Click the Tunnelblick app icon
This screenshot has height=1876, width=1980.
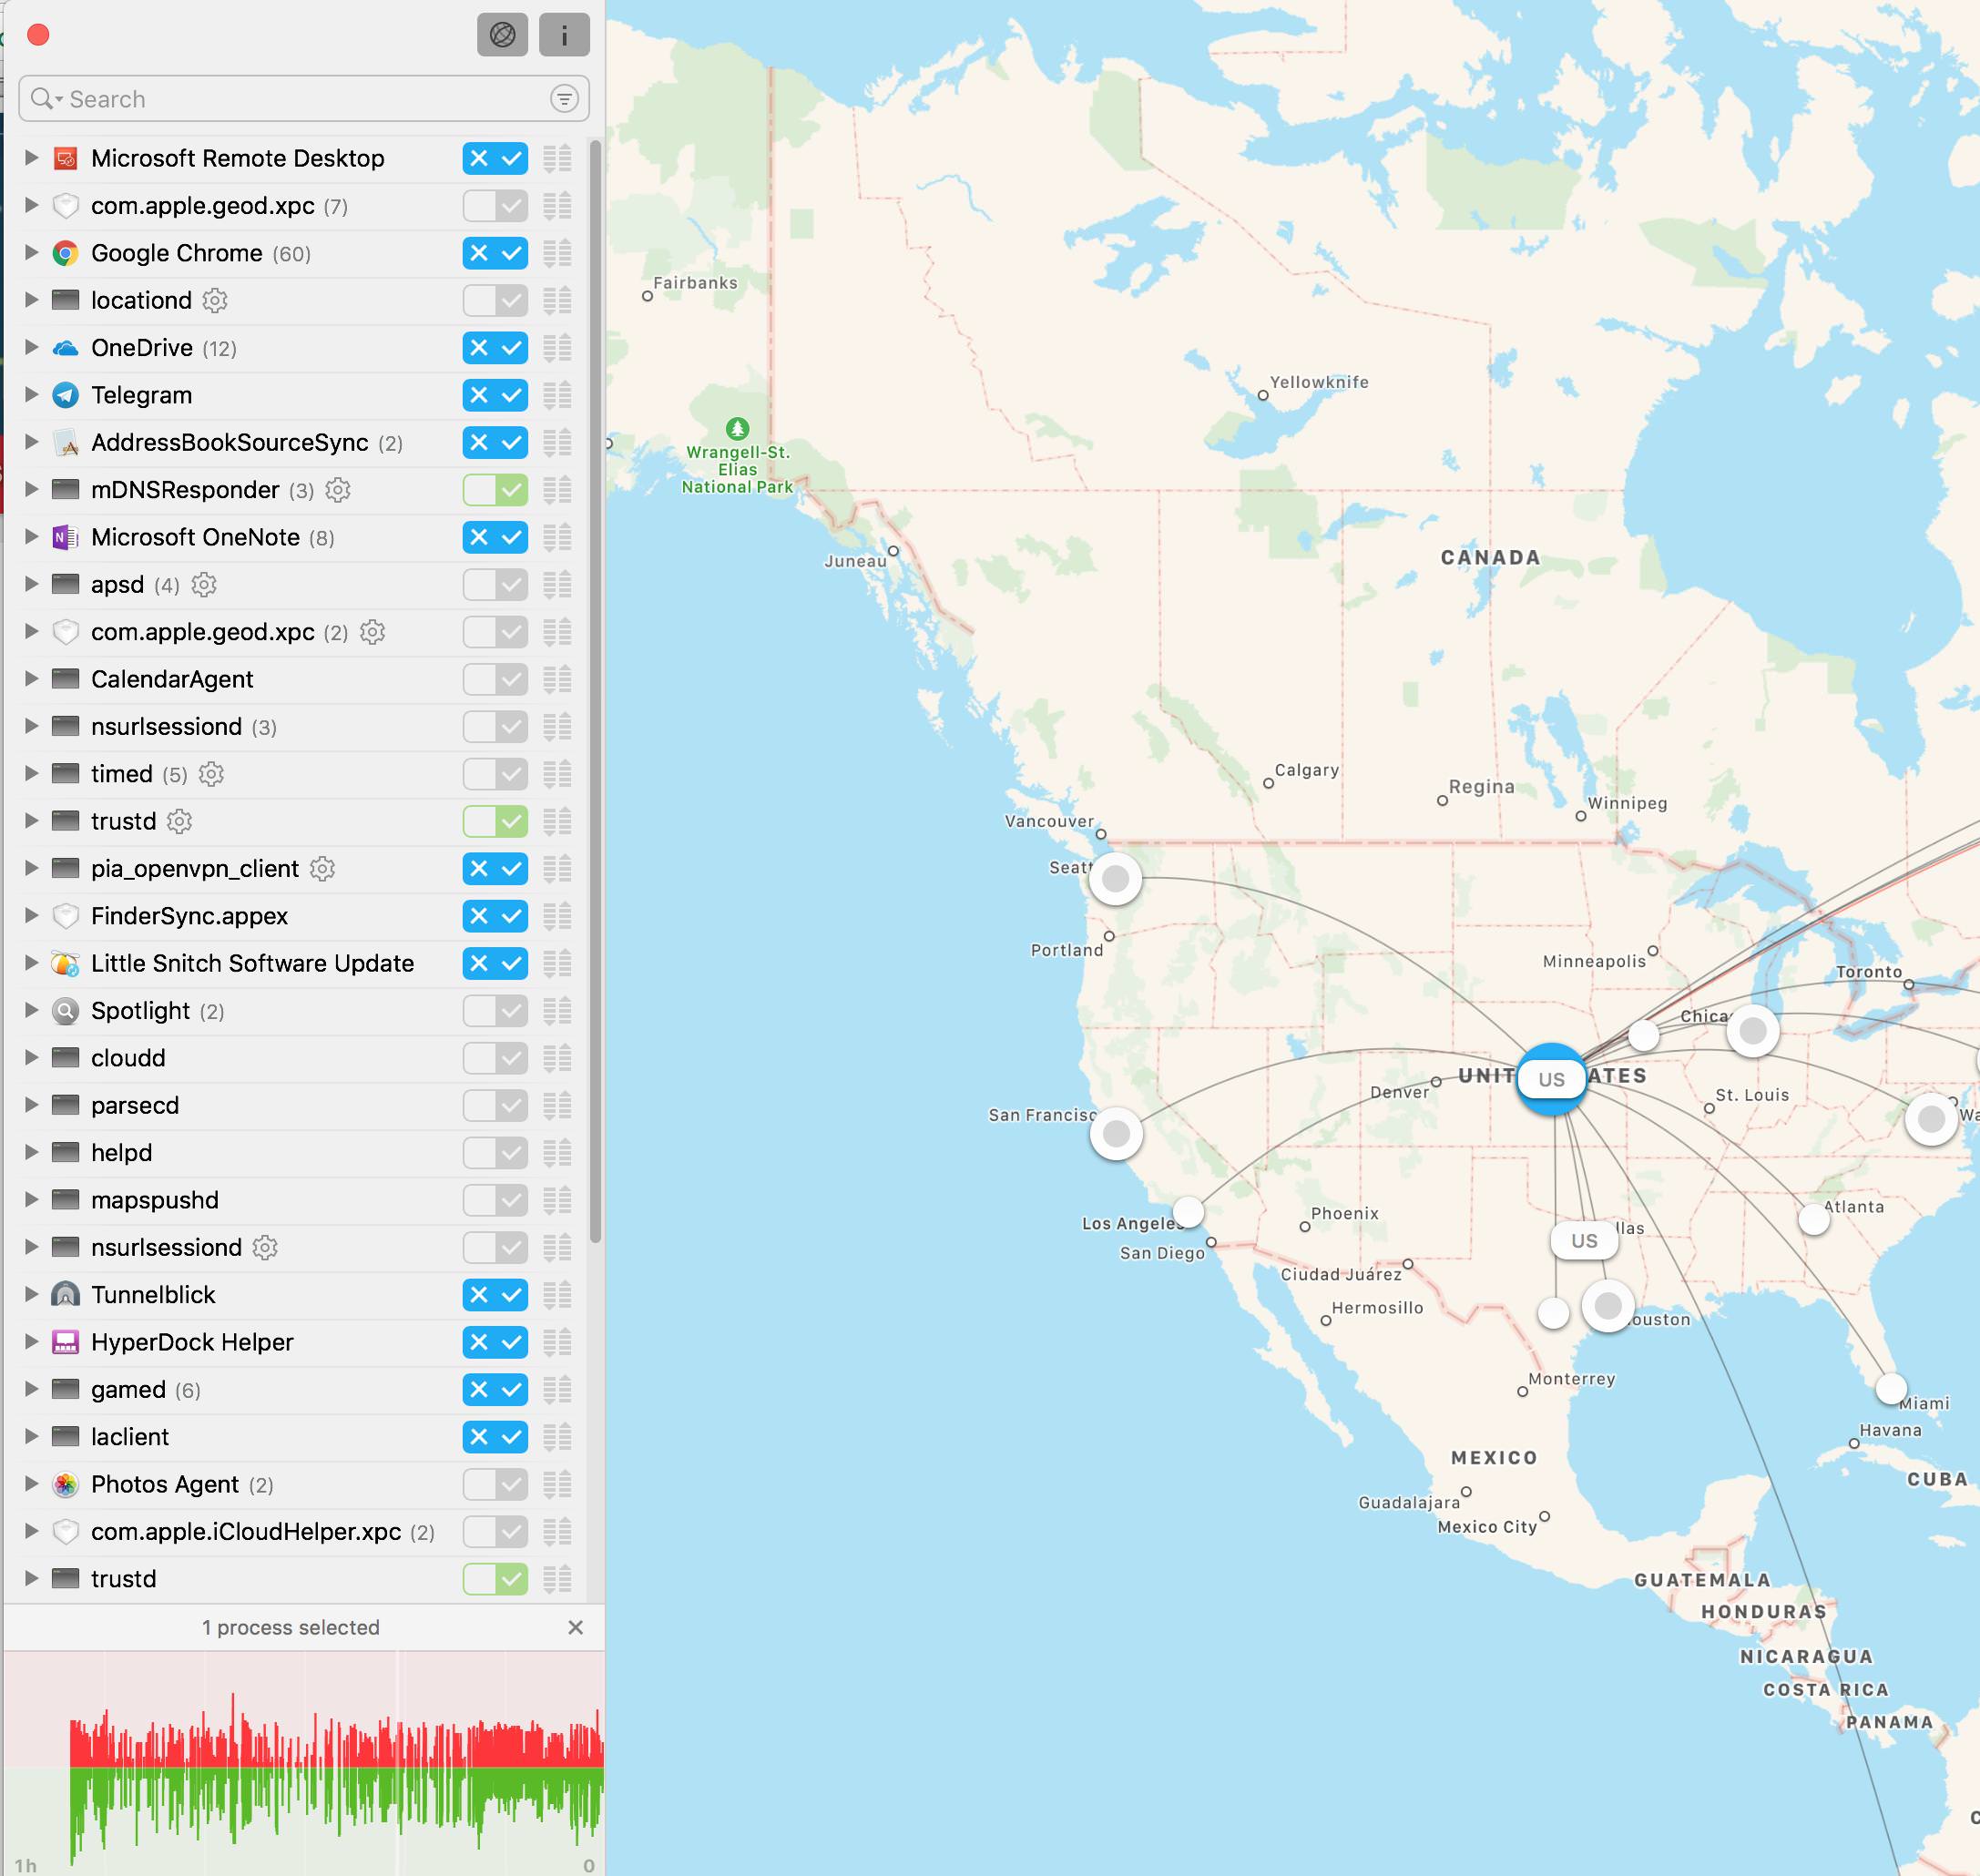66,1295
